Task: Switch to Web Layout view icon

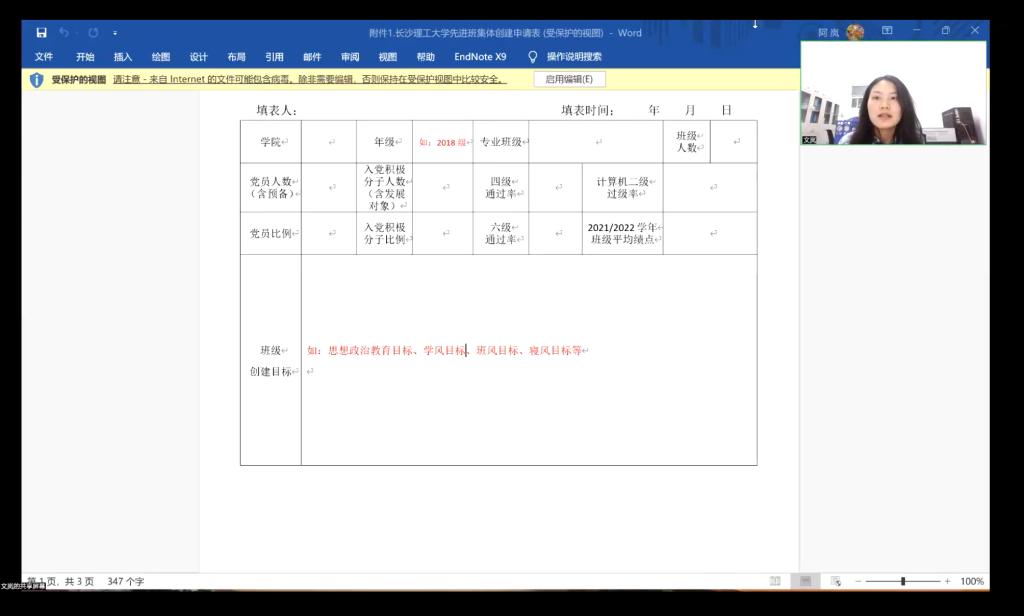Action: [835, 581]
